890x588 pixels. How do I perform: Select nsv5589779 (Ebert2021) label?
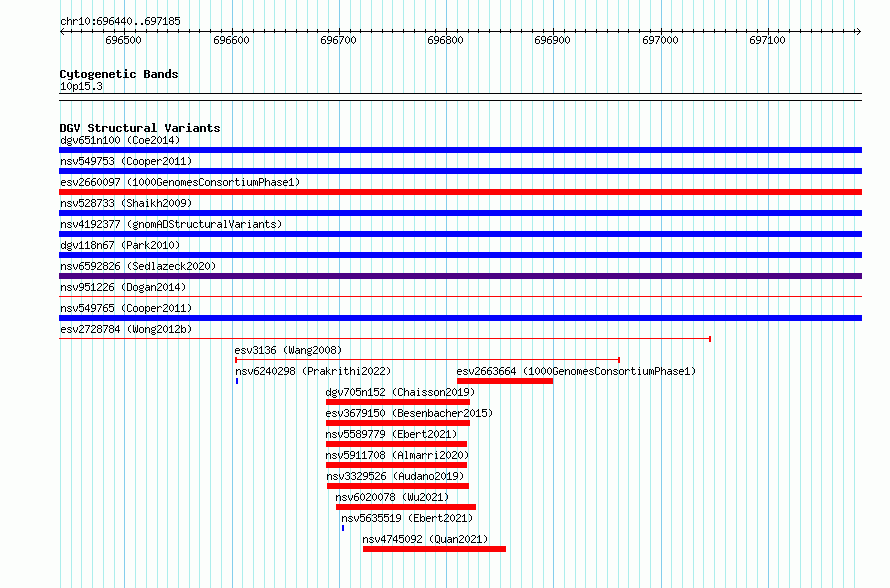click(391, 434)
